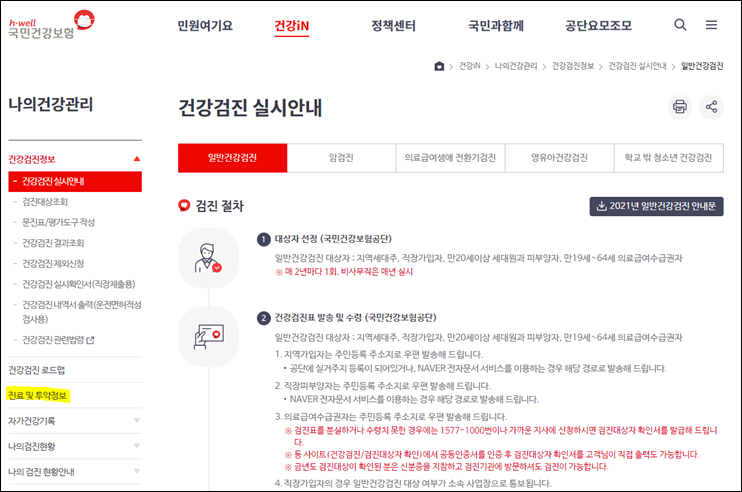Open 건강검진 내역서 출력(운전면허적성검사용) link
742x492 pixels.
click(x=81, y=312)
